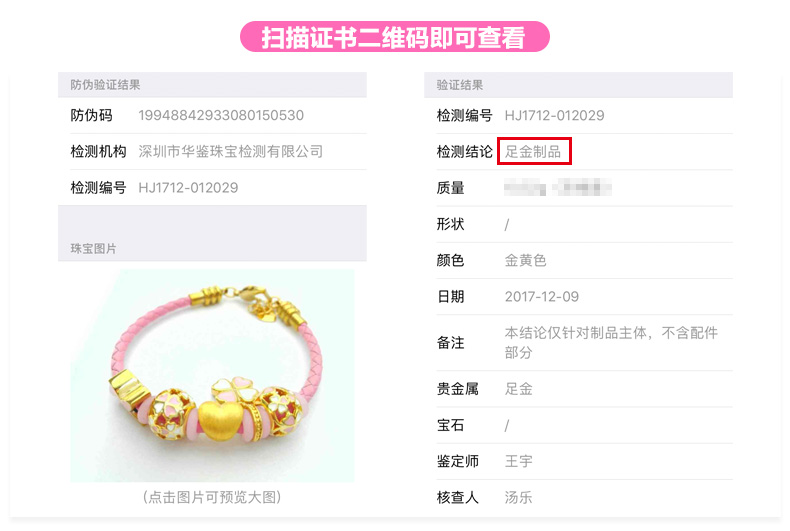
Task: Open the bracelet jewelry image preview
Action: tap(212, 376)
